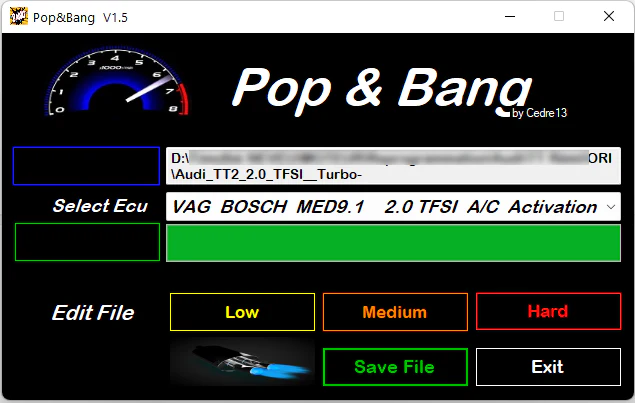Click the green-outlined box left of progress bar
This screenshot has width=635, height=403.
(x=87, y=242)
